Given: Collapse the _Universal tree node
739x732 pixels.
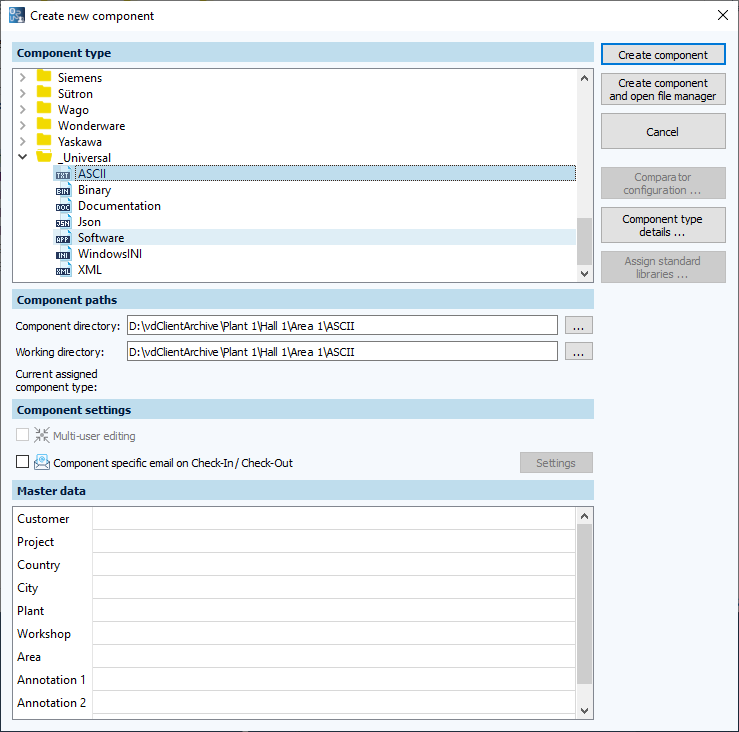Looking at the screenshot, I should pos(23,158).
